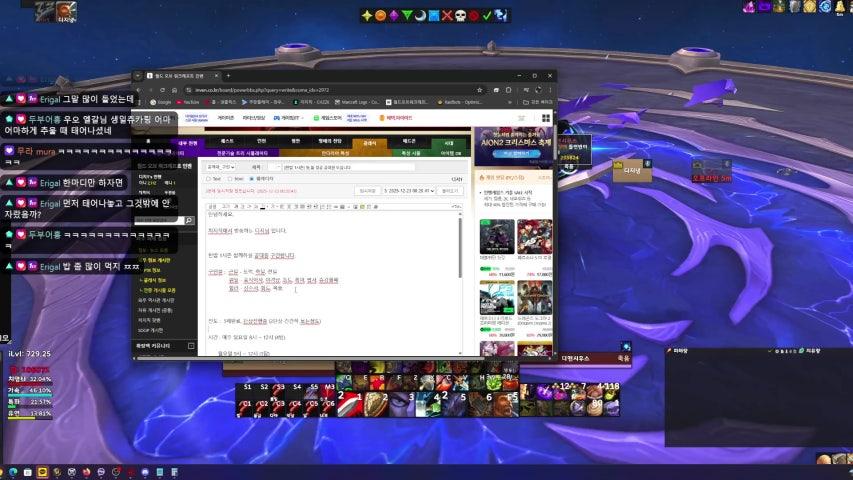
Task: Bookmark this page with the star icon
Action: 479,90
